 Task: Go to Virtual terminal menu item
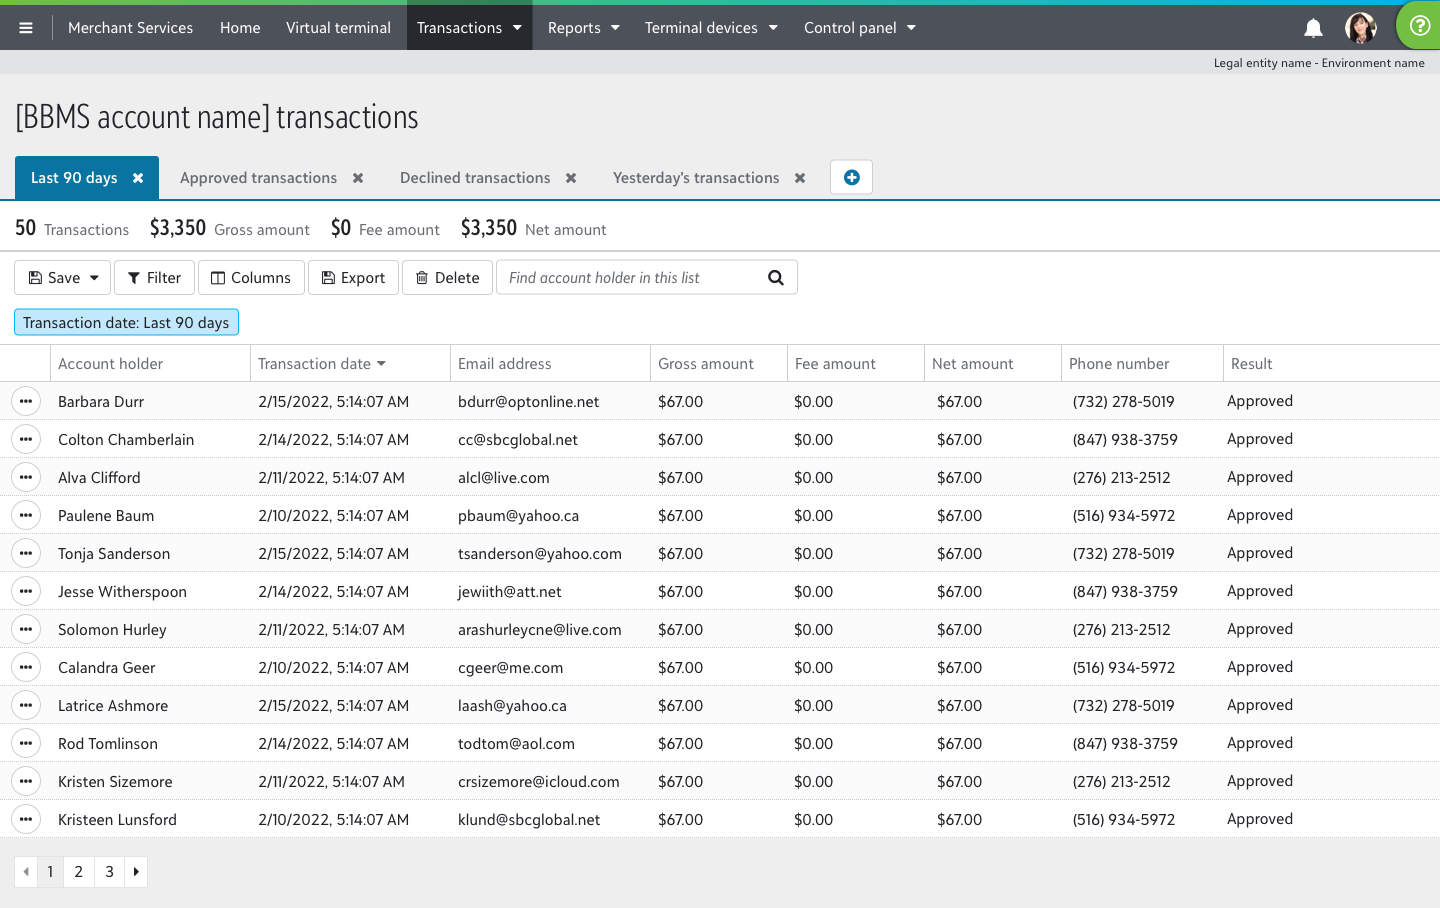[x=338, y=27]
